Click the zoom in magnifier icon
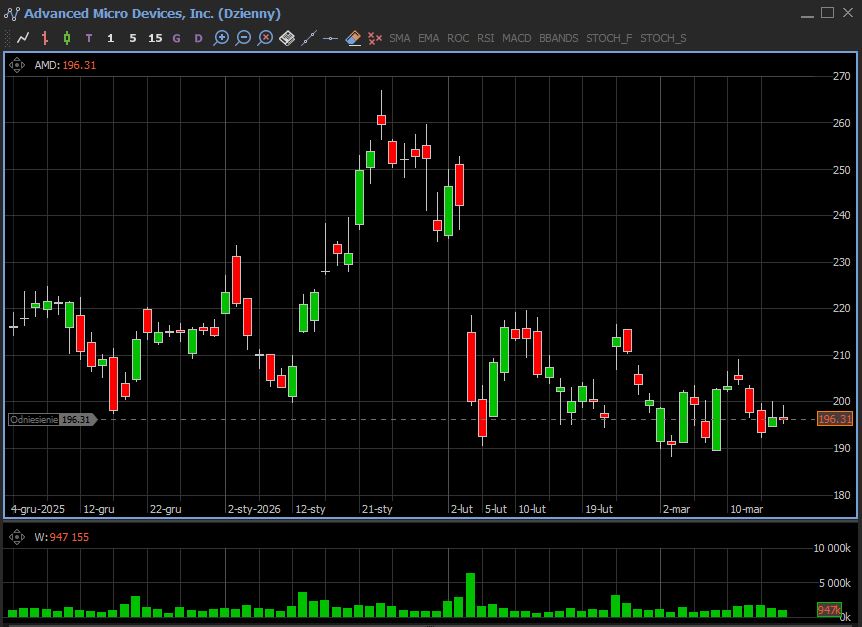 click(x=221, y=38)
